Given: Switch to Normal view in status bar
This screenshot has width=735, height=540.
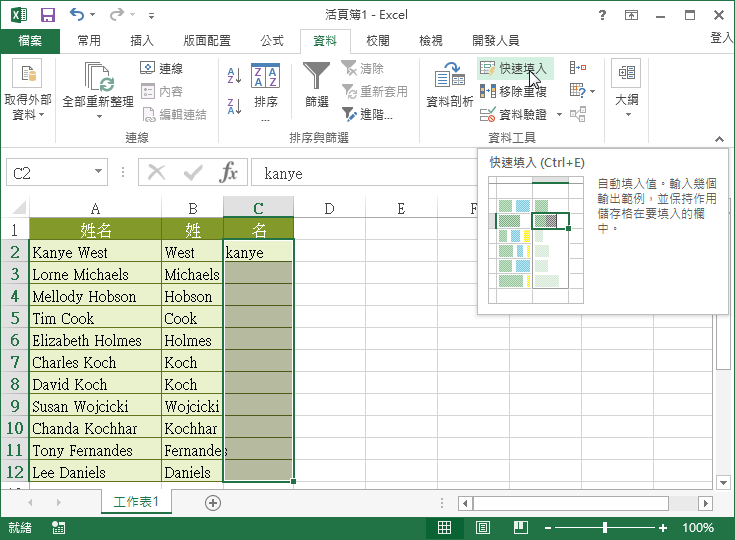Looking at the screenshot, I should pyautogui.click(x=444, y=528).
